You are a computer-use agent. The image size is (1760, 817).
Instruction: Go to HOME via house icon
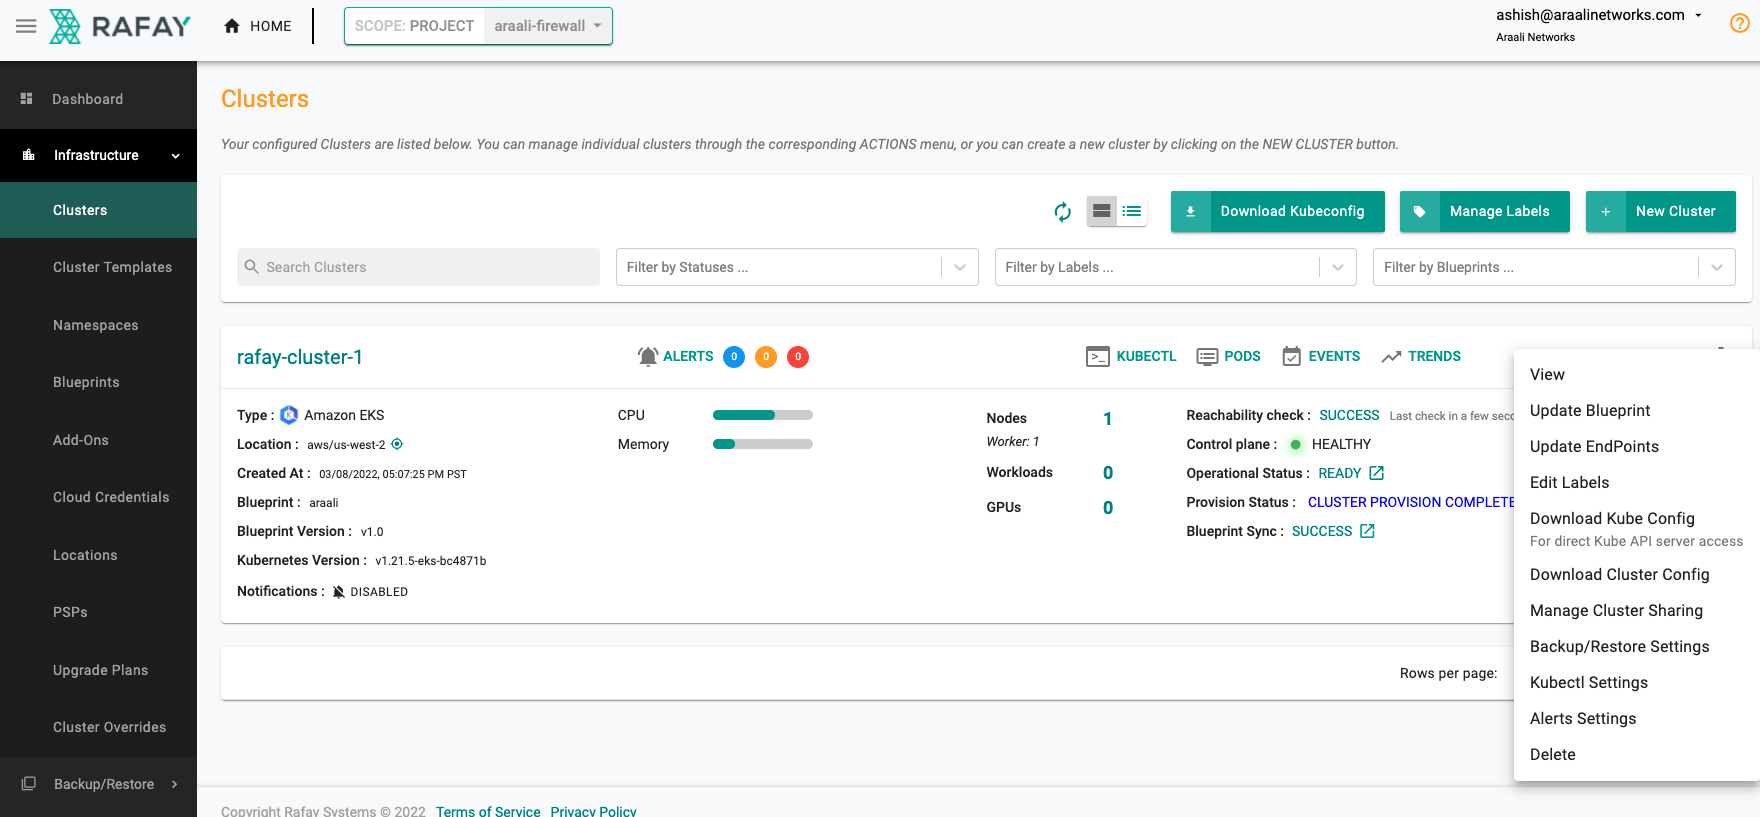pyautogui.click(x=232, y=26)
